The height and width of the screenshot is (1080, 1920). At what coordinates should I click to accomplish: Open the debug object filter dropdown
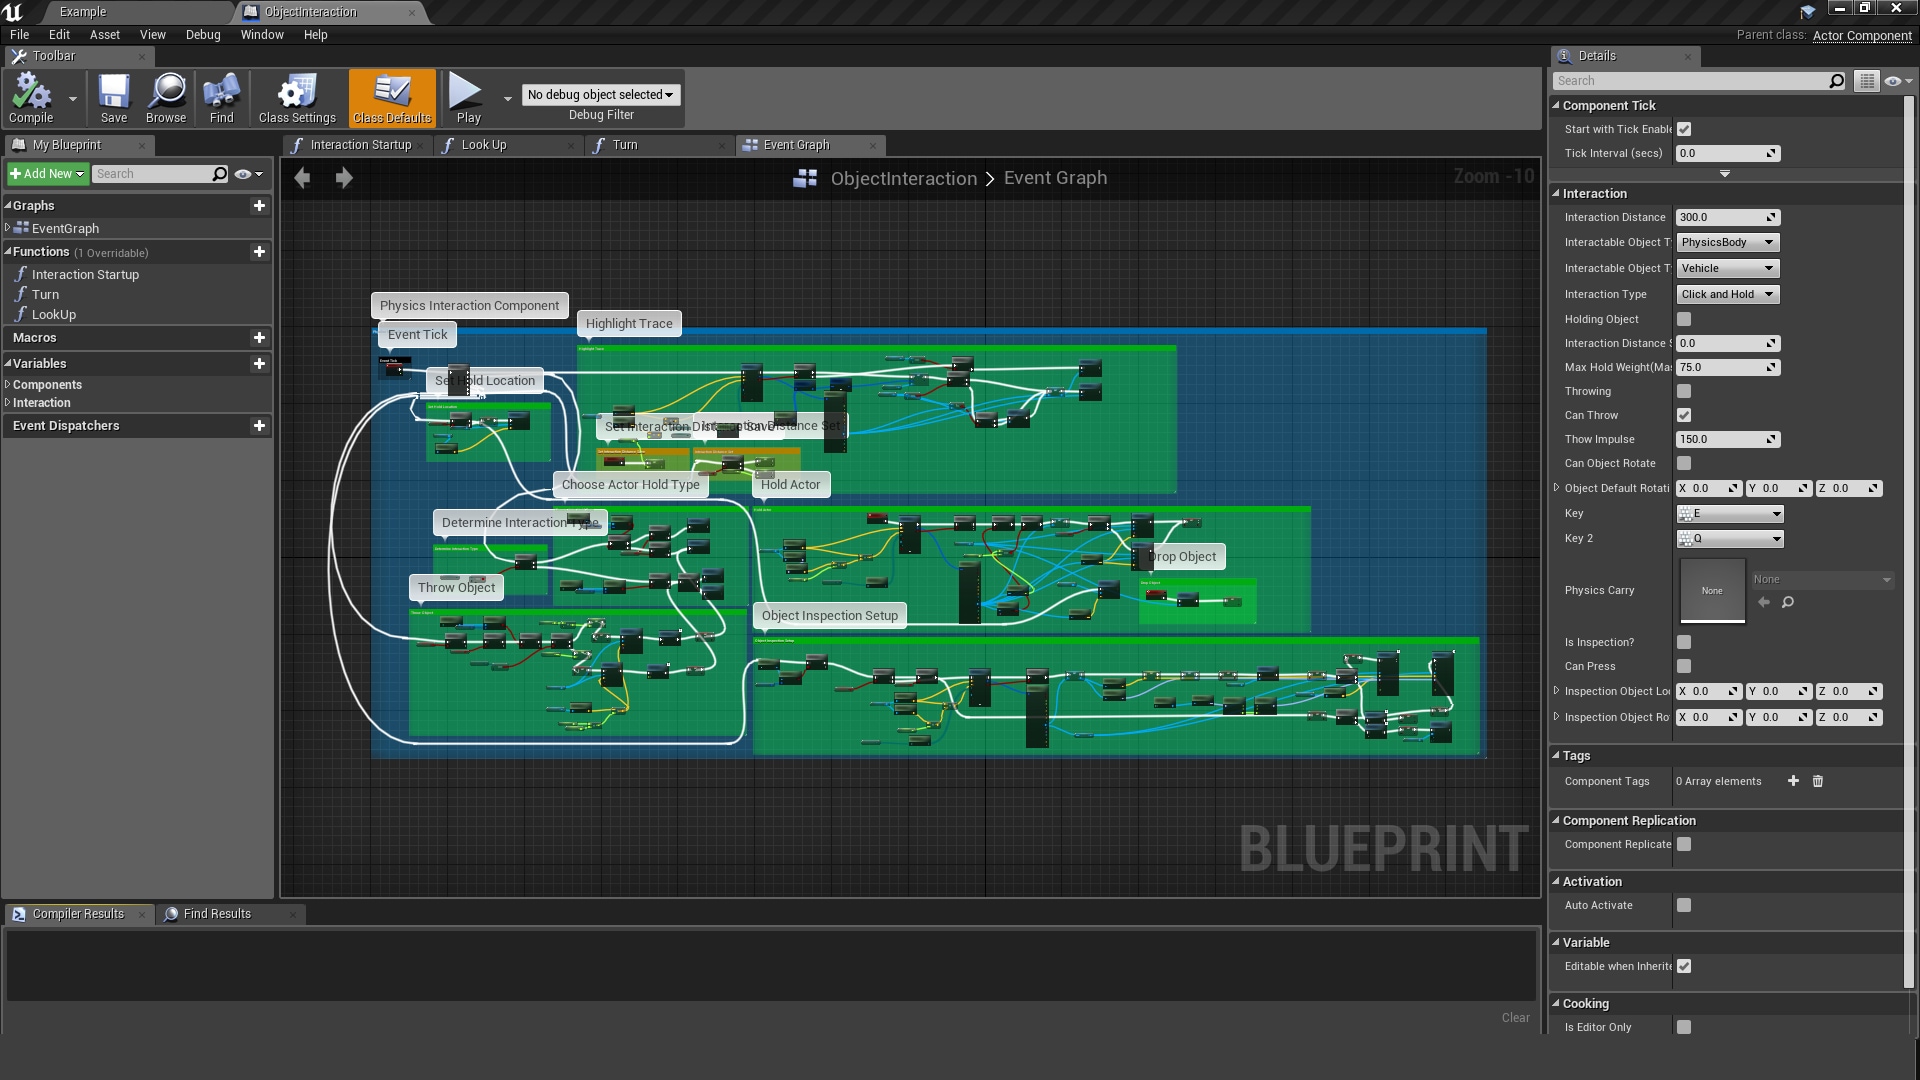tap(600, 94)
